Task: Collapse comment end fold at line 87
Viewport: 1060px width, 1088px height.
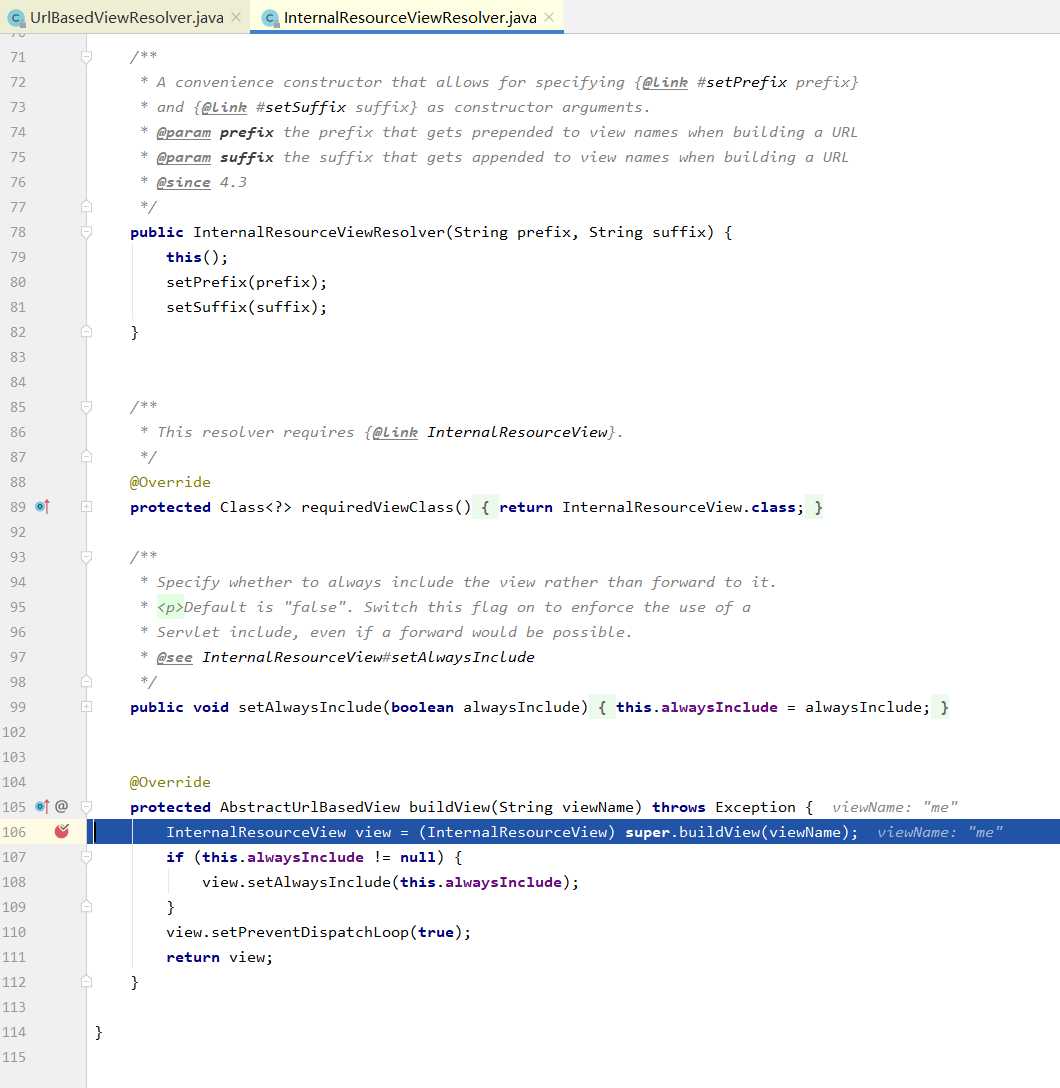Action: [x=86, y=457]
